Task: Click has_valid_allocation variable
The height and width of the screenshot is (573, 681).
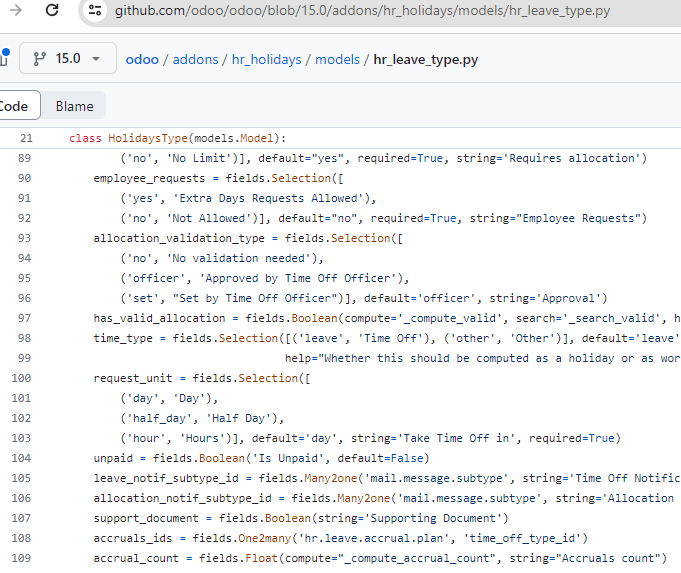Action: (159, 318)
